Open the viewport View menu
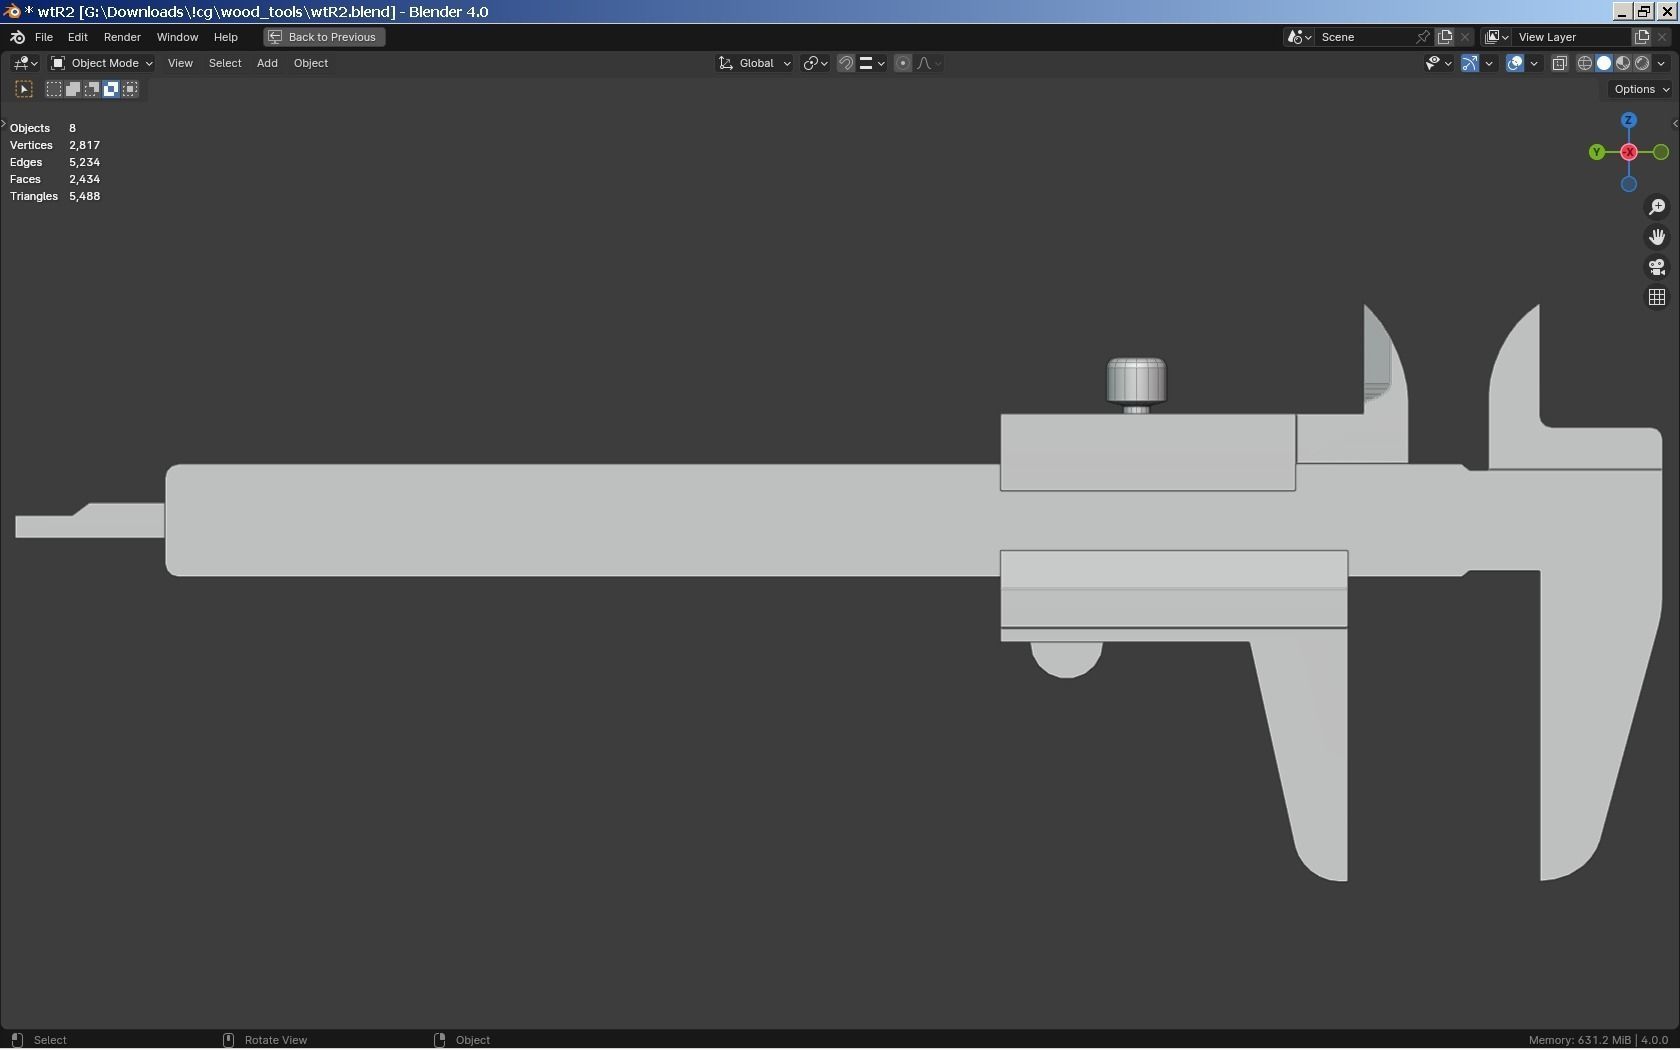 coord(180,63)
